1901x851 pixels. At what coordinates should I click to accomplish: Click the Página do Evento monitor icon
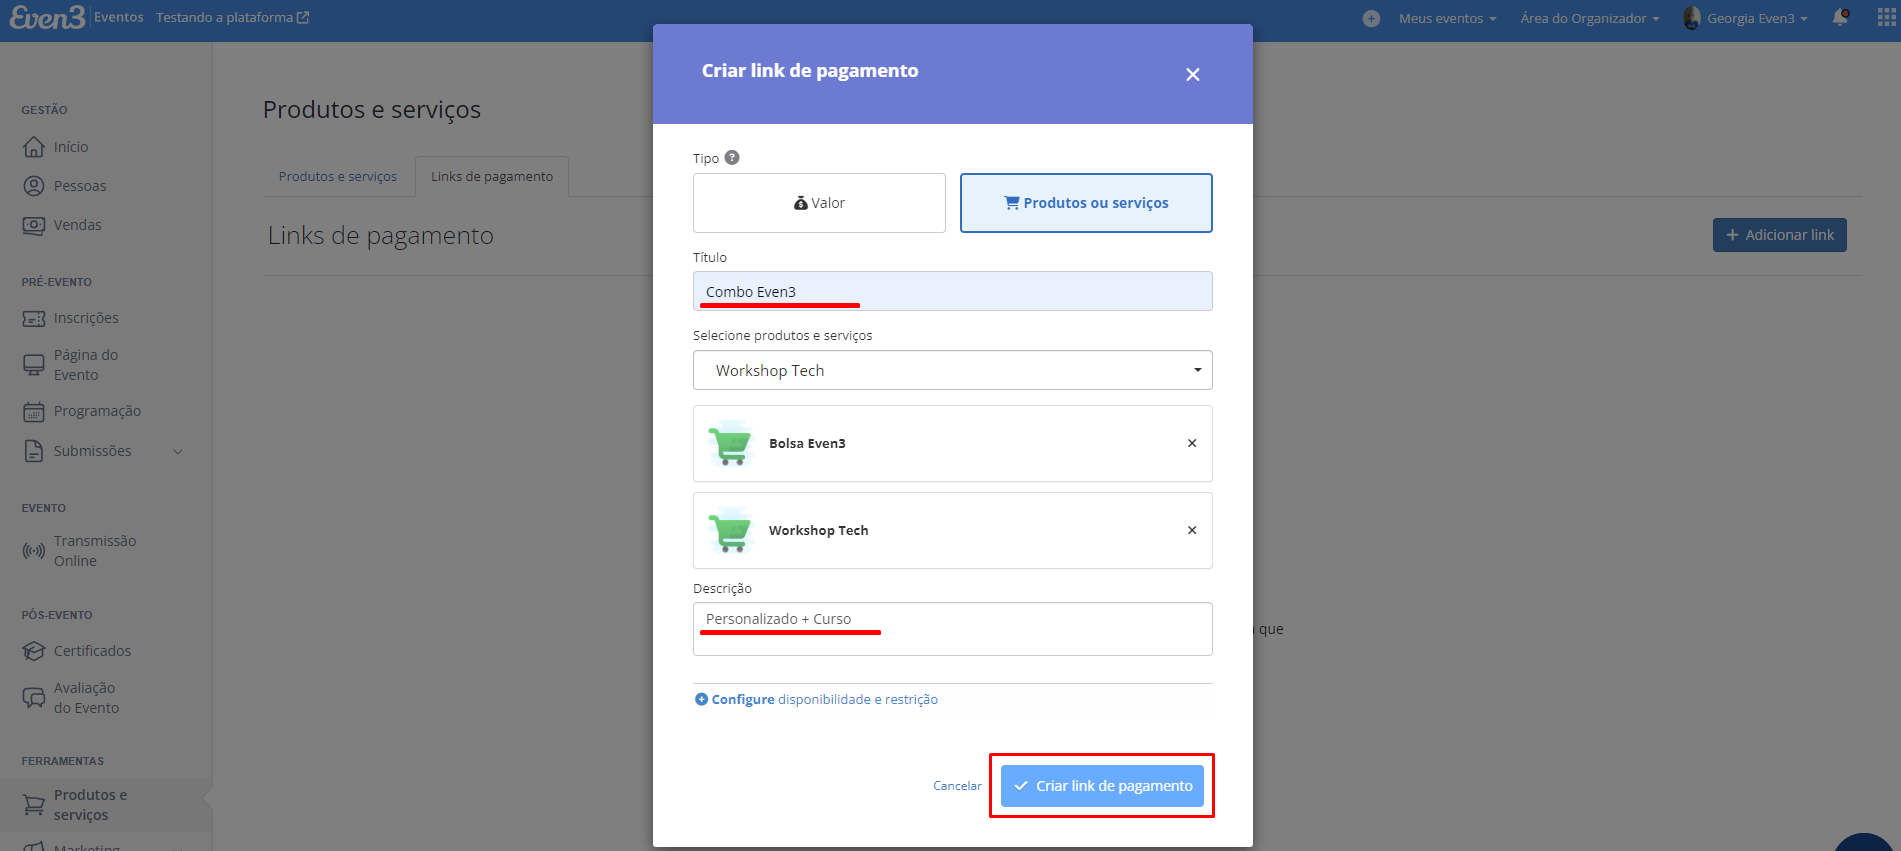pyautogui.click(x=33, y=365)
